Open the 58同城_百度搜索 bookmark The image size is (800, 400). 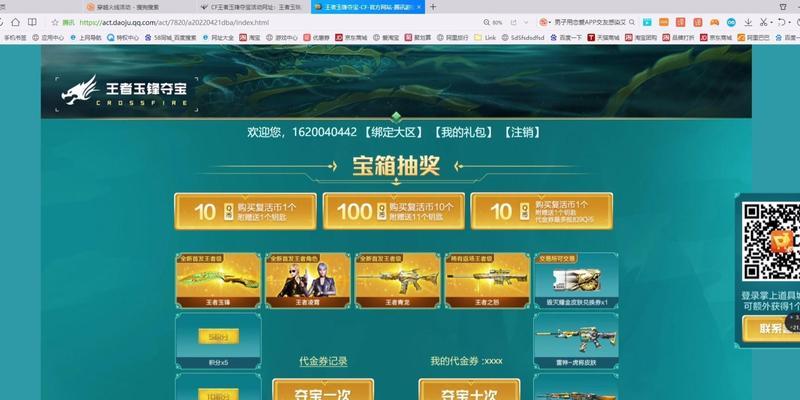pos(171,38)
